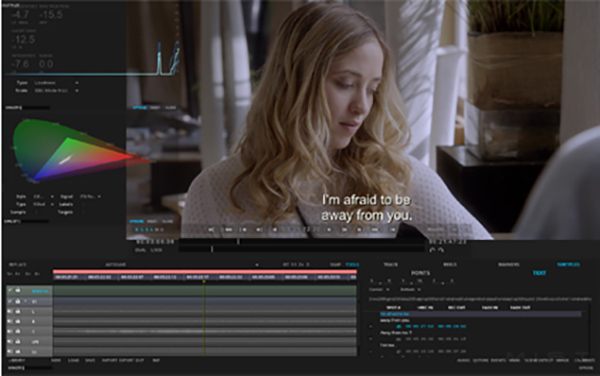
Task: Mute the L audio track speaker icon
Action: tap(10, 311)
